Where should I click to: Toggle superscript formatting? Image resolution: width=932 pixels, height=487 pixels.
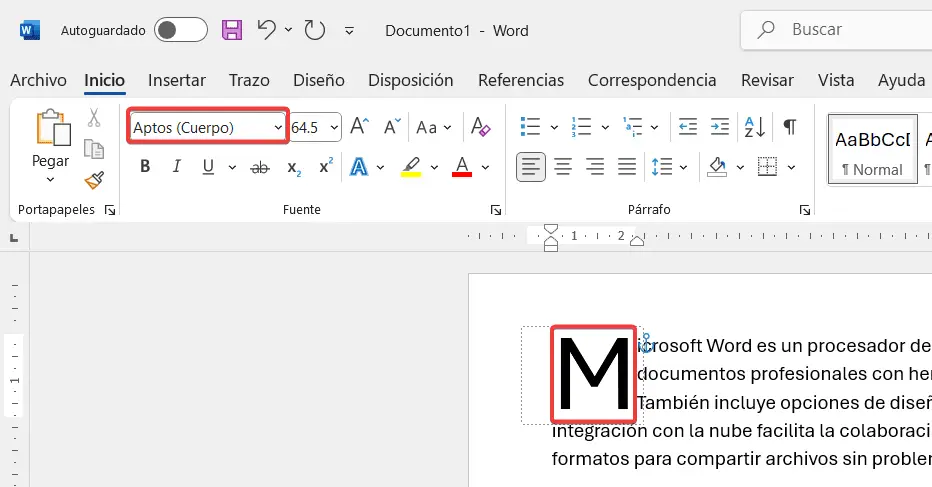pyautogui.click(x=326, y=166)
